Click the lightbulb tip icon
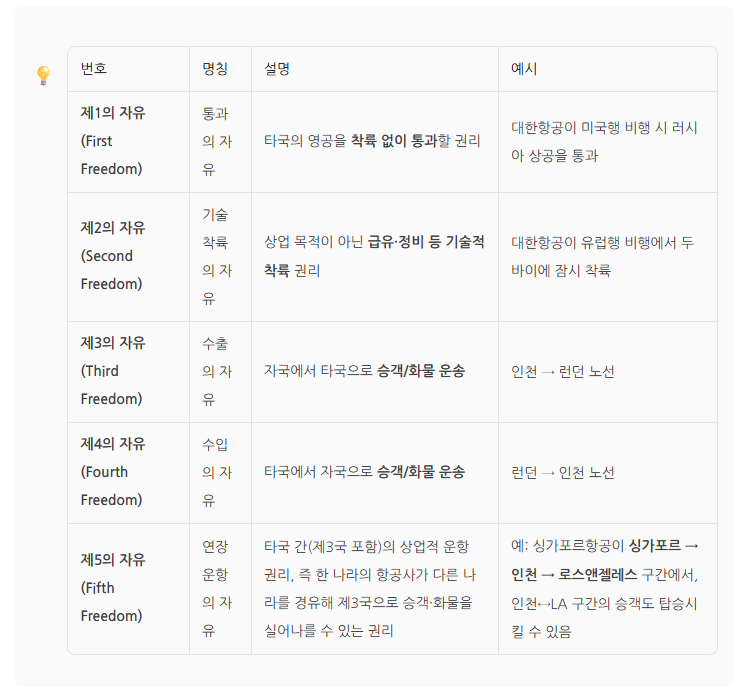751x690 pixels. [x=43, y=75]
